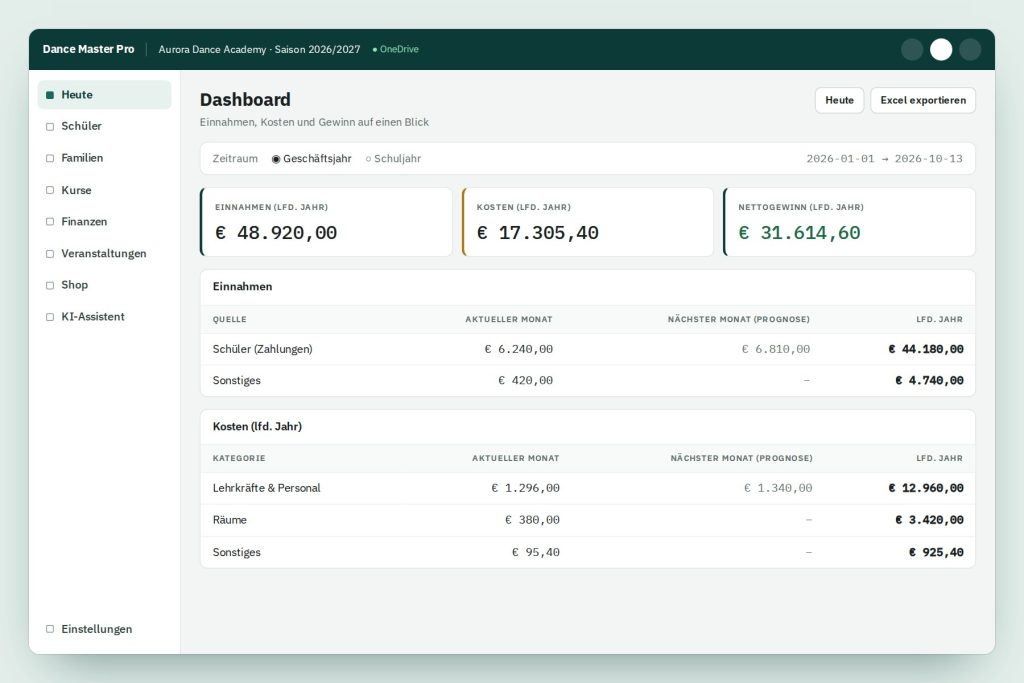Launch the KI-Assistent section
This screenshot has width=1024, height=683.
click(x=104, y=317)
